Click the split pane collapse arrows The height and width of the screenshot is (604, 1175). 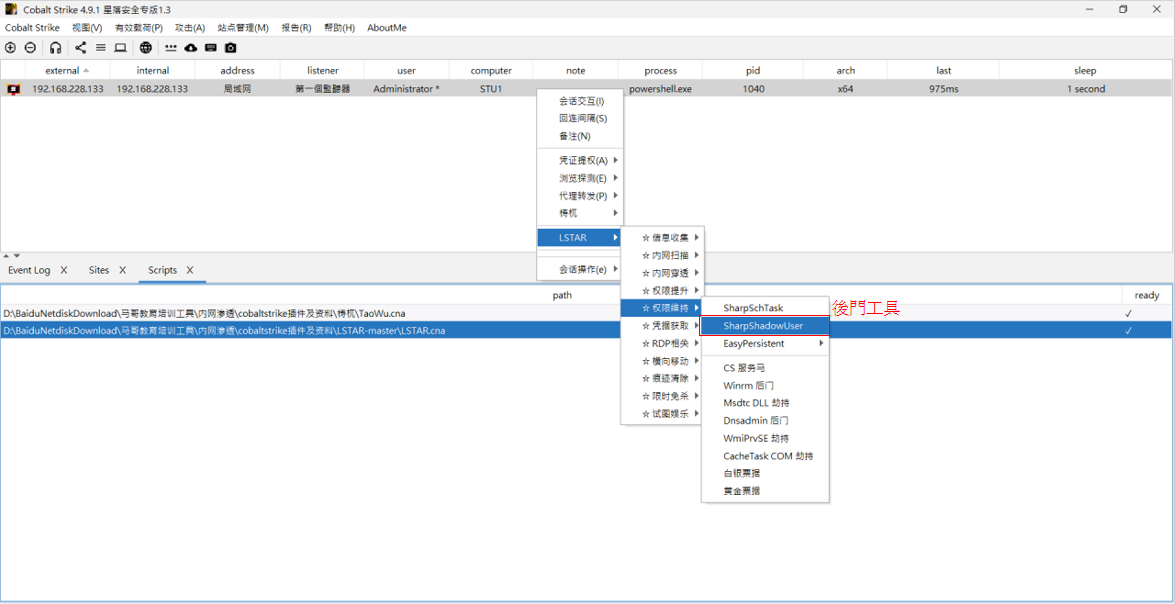click(12, 256)
